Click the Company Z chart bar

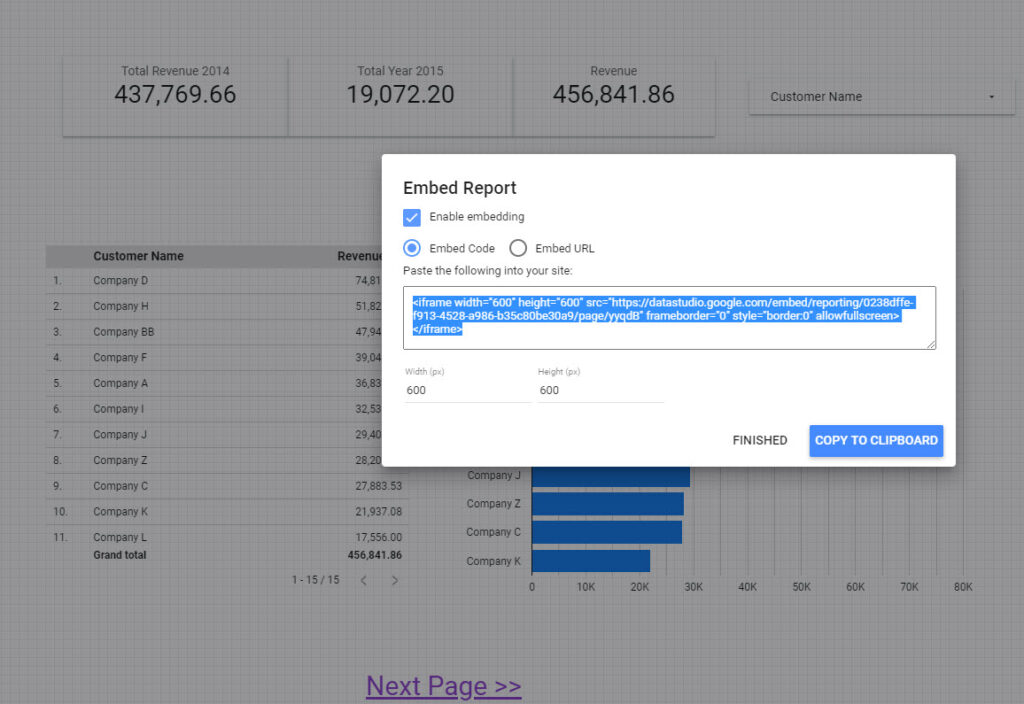(607, 504)
